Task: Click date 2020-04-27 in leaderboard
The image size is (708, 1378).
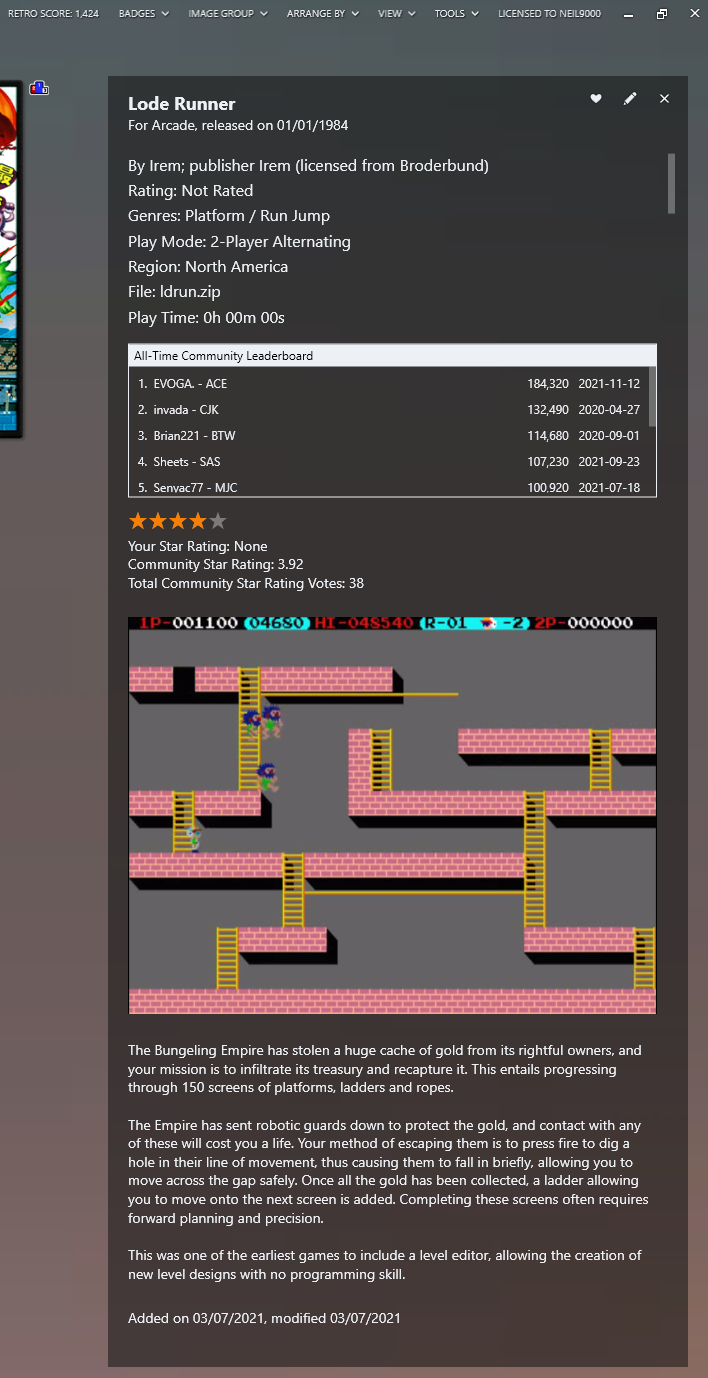Action: 609,410
